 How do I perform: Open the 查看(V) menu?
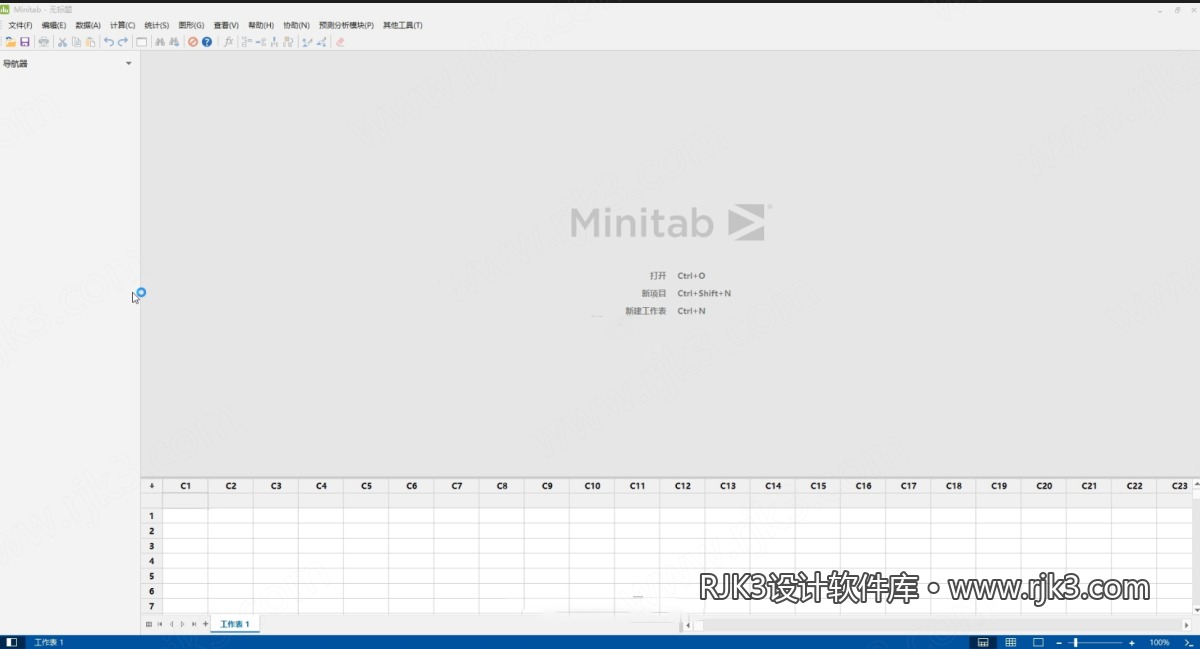click(x=226, y=25)
